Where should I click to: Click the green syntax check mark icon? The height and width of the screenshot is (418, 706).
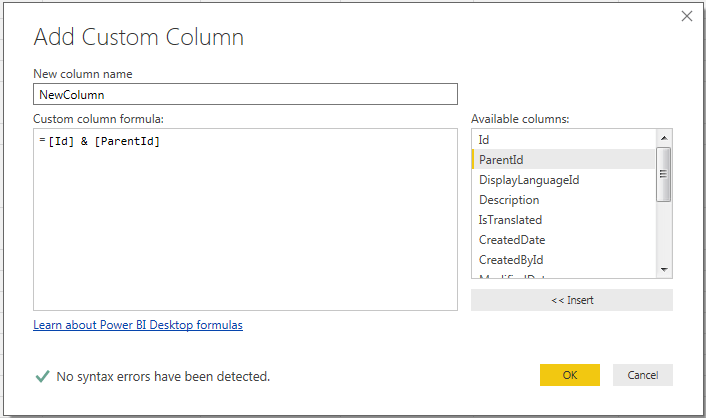[x=42, y=376]
